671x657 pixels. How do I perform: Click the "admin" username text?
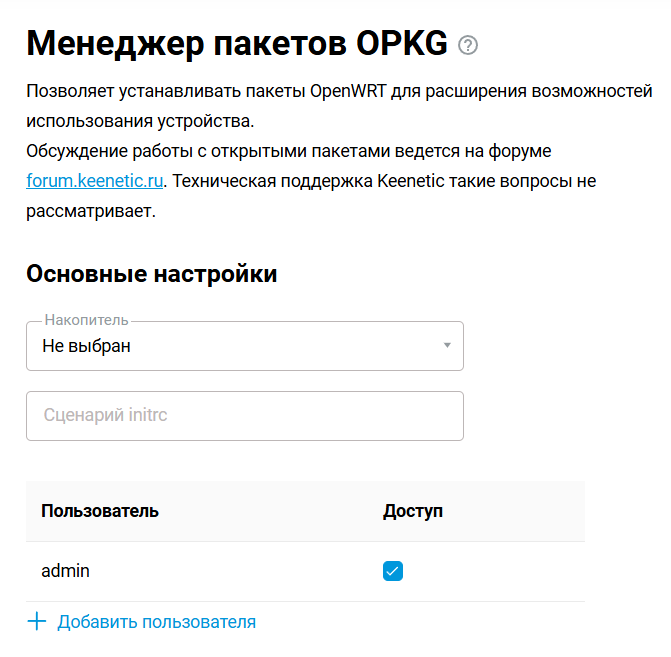(65, 571)
